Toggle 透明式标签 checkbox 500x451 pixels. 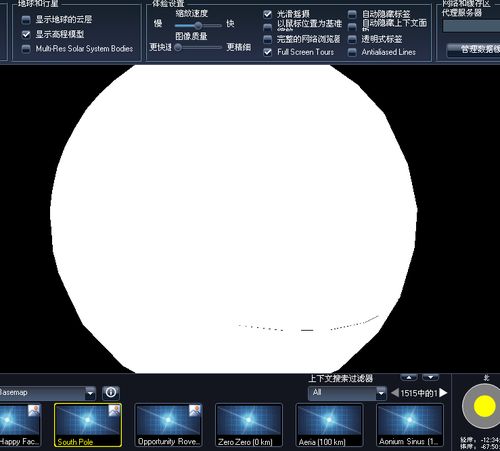click(x=352, y=39)
